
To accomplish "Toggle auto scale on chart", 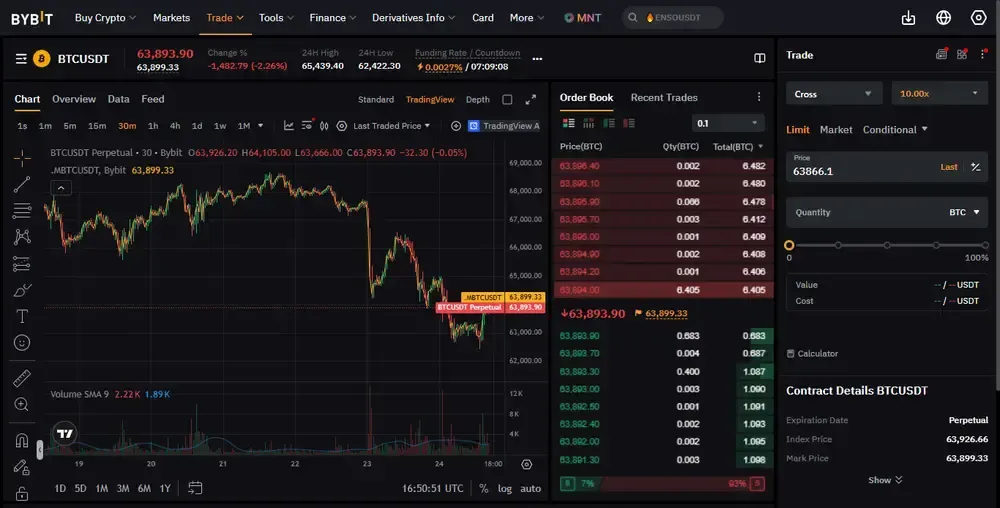I will tap(530, 488).
